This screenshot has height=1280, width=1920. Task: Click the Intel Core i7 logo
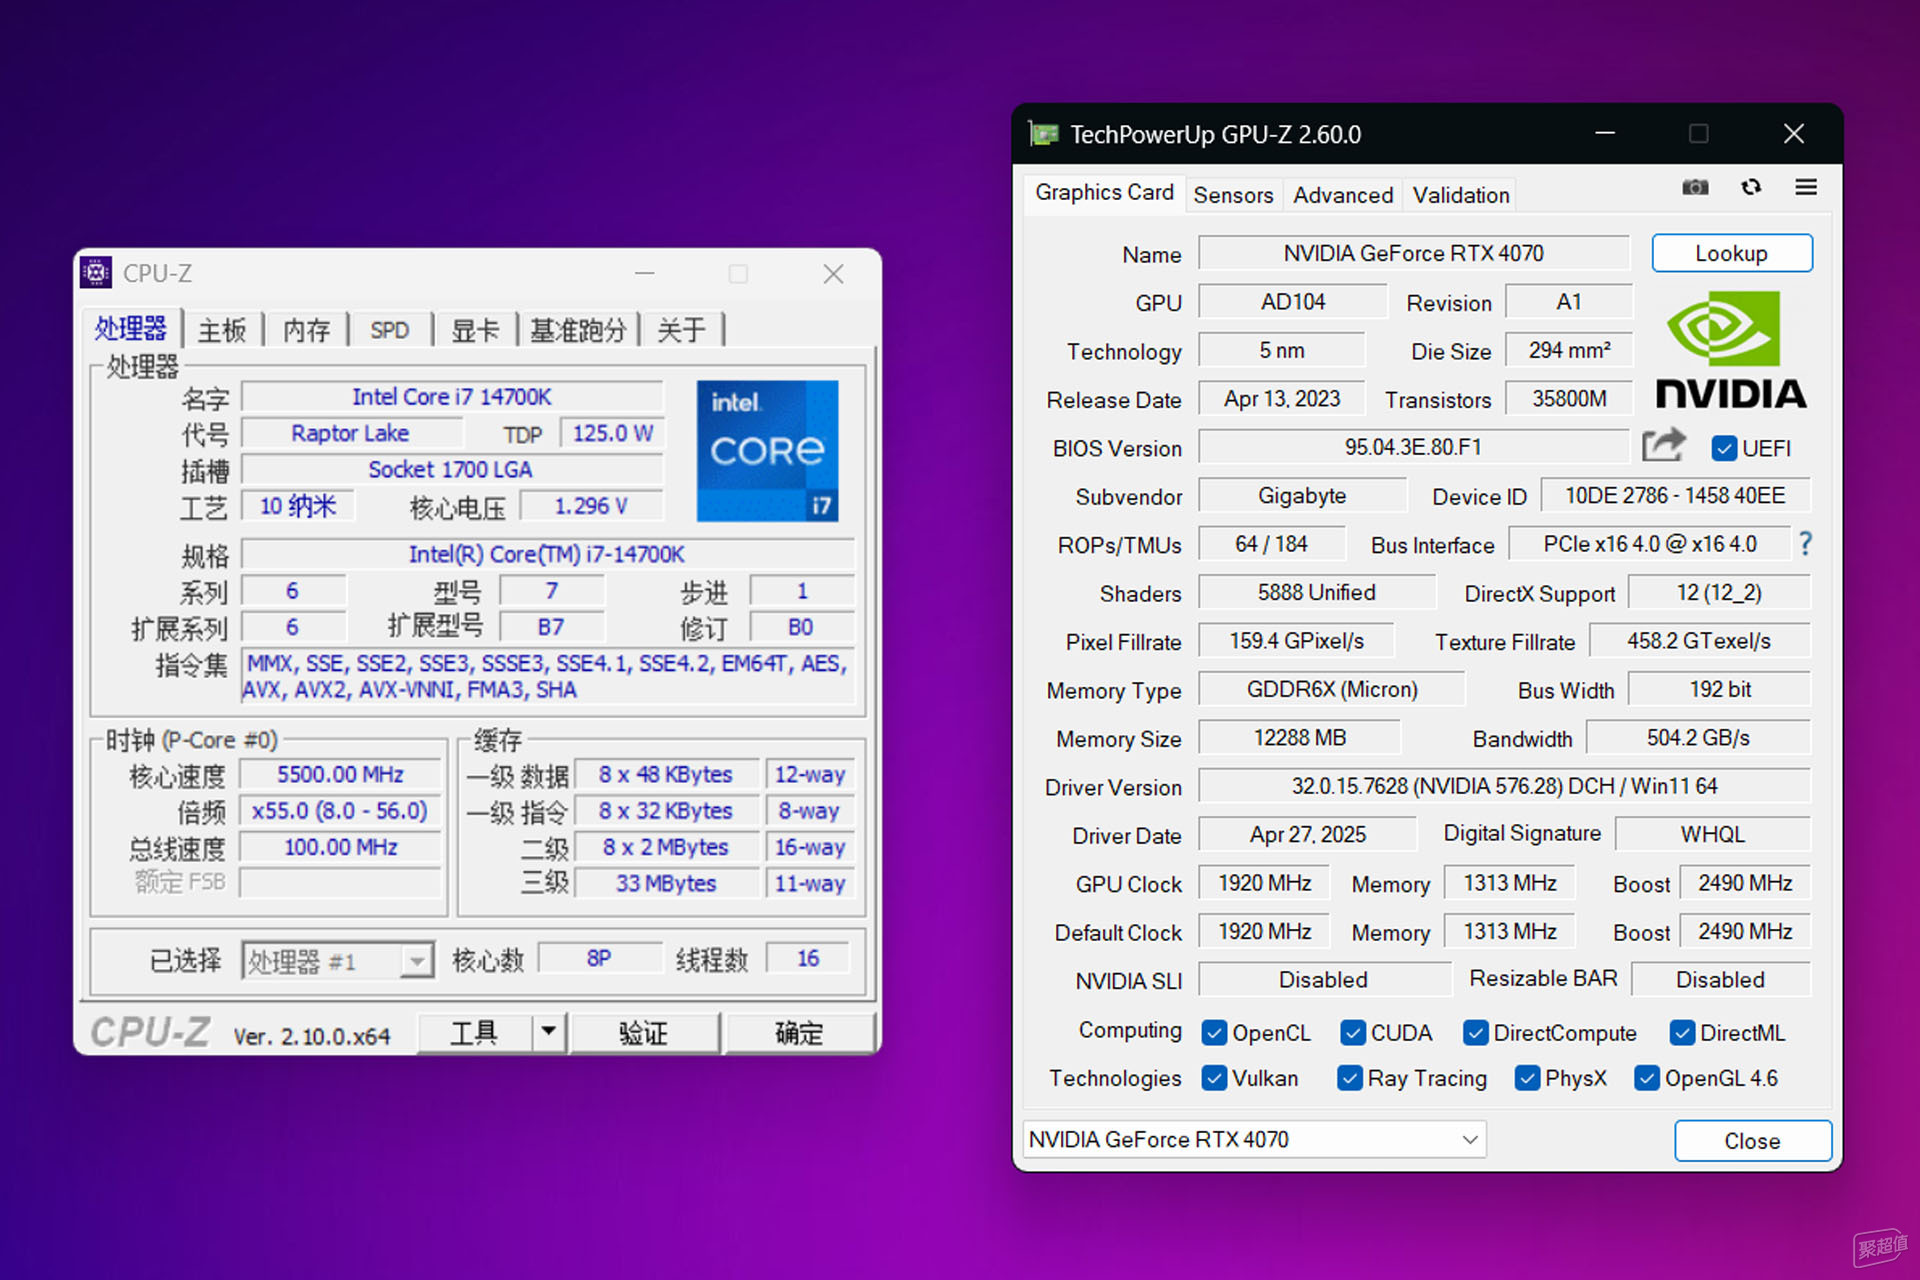[x=767, y=451]
